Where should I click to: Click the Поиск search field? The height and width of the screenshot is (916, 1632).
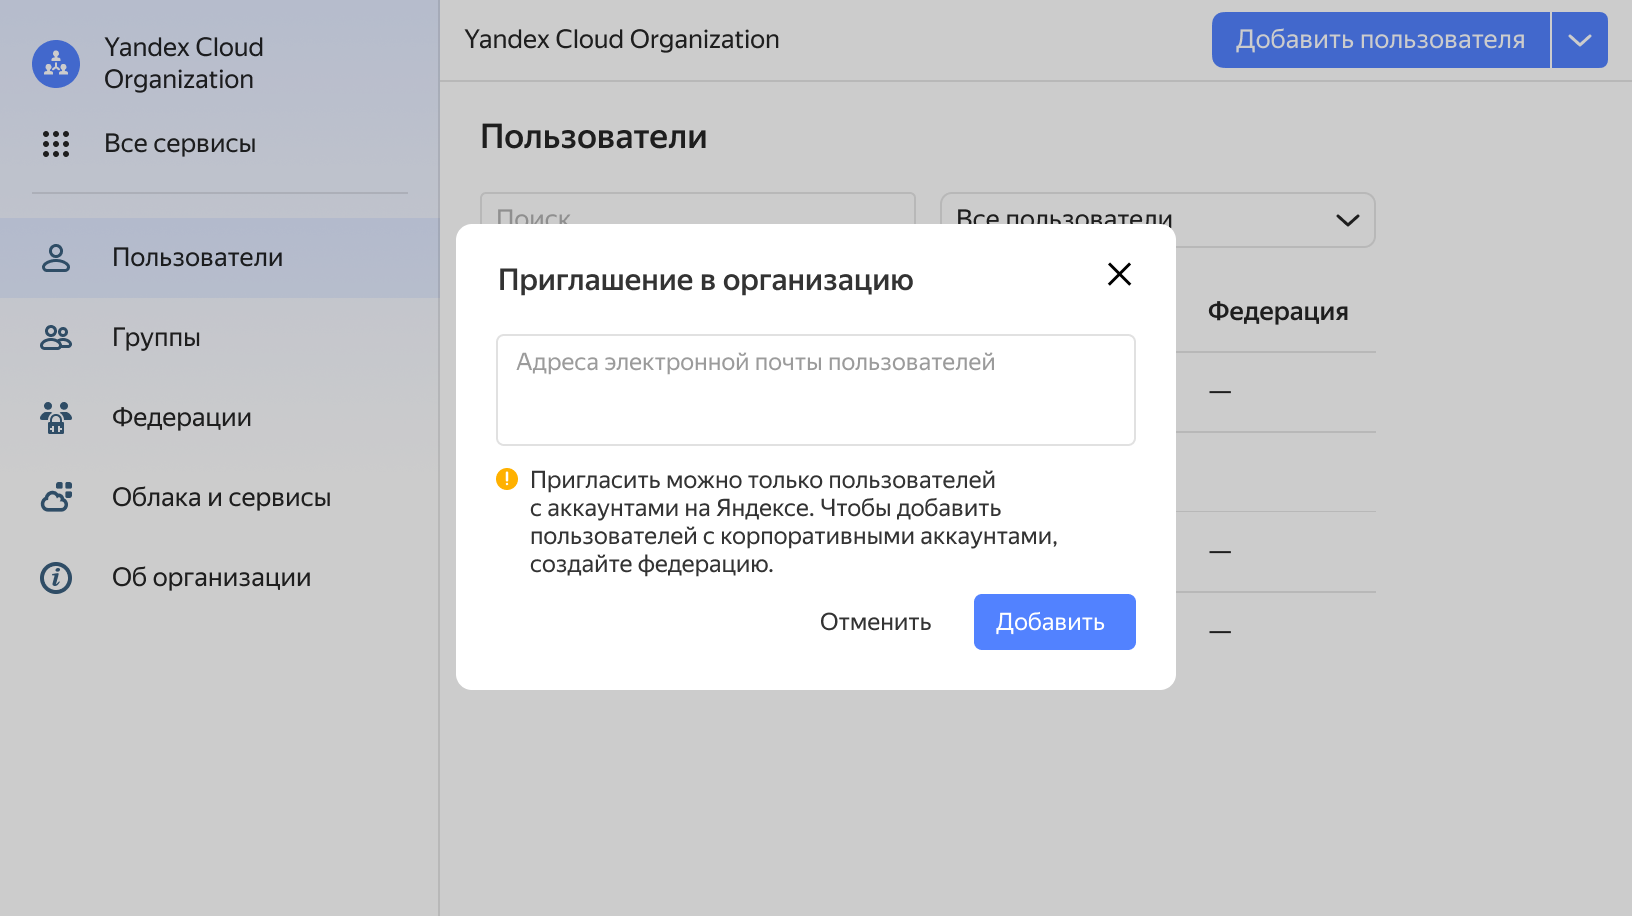pos(698,208)
